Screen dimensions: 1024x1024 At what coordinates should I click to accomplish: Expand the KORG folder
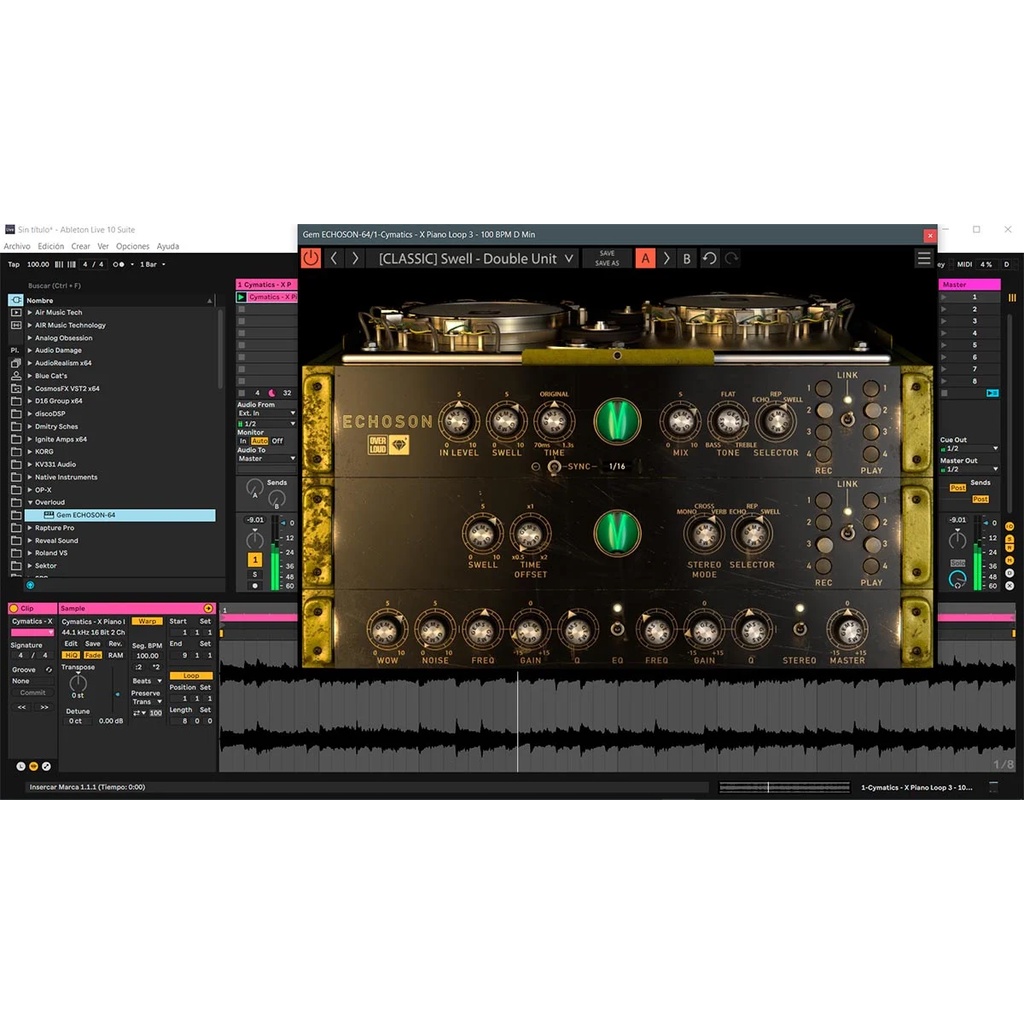30,452
